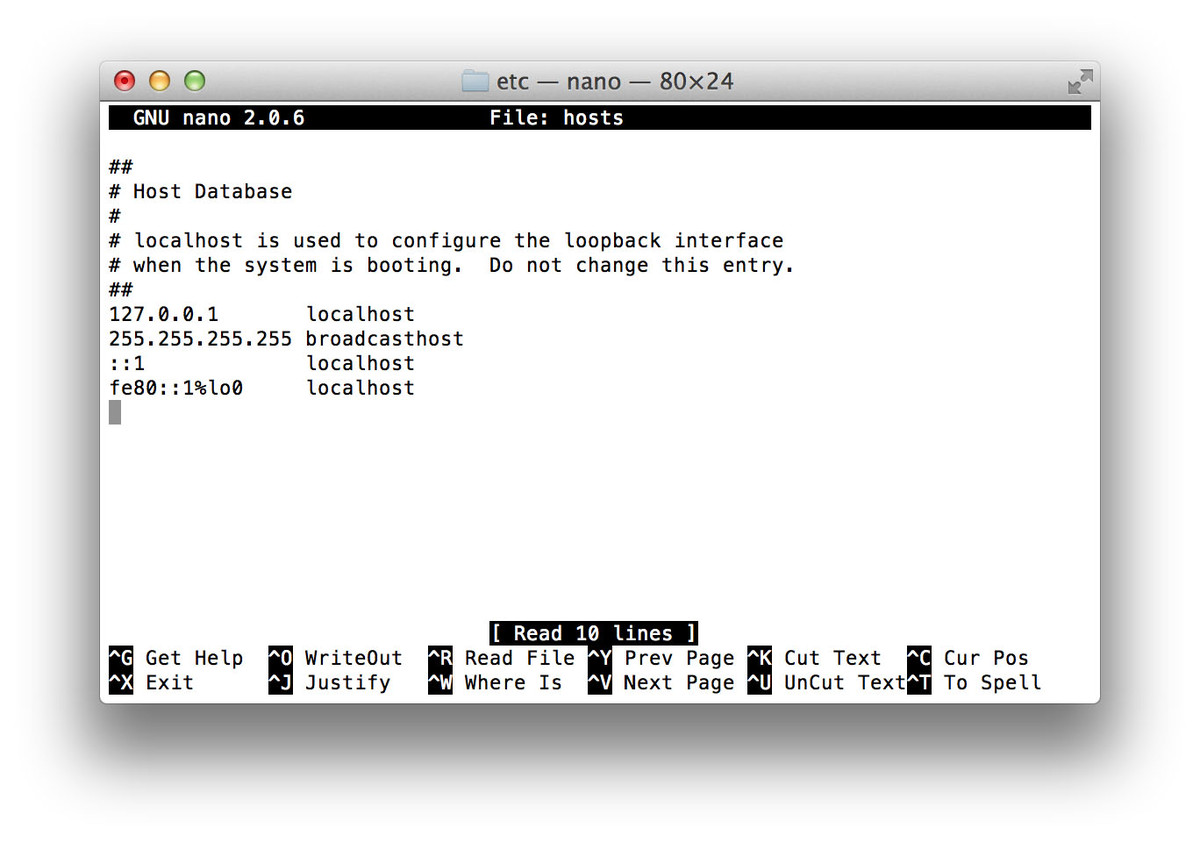Close the terminal window with red button
The image size is (1200, 842).
pyautogui.click(x=125, y=81)
